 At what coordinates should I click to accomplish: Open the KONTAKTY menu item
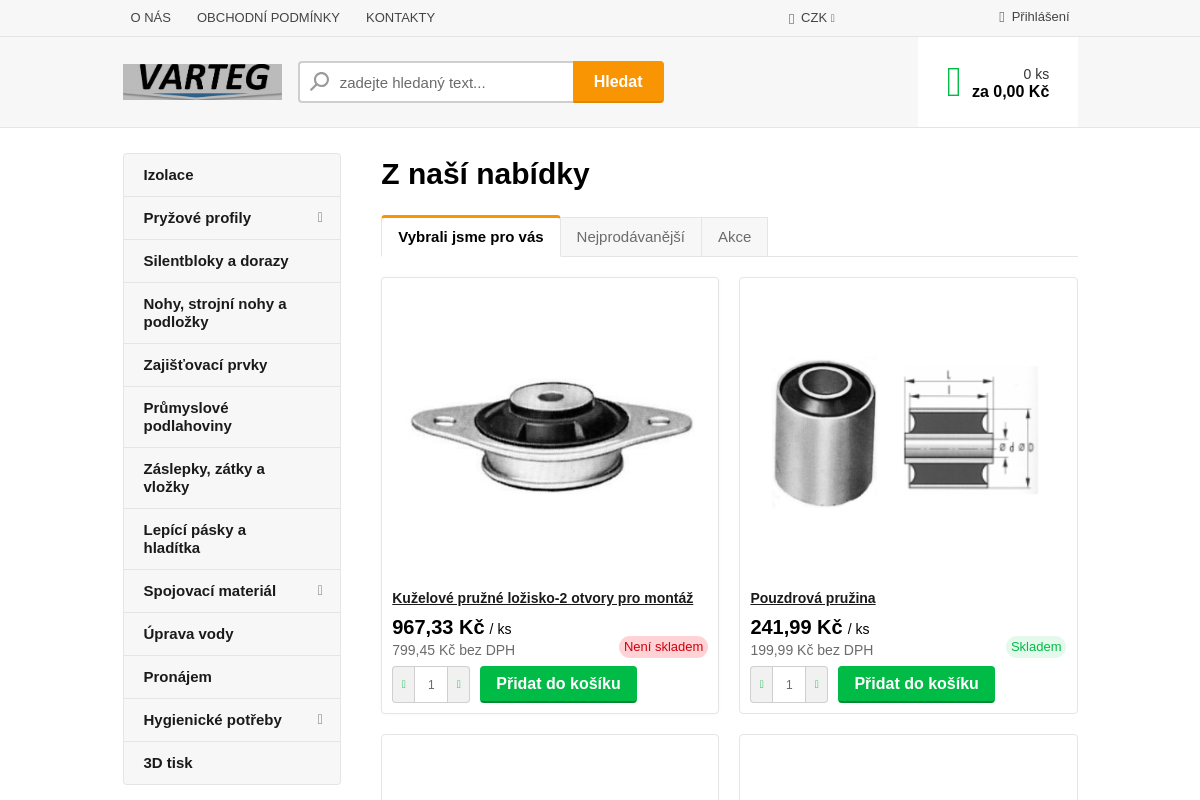(400, 17)
